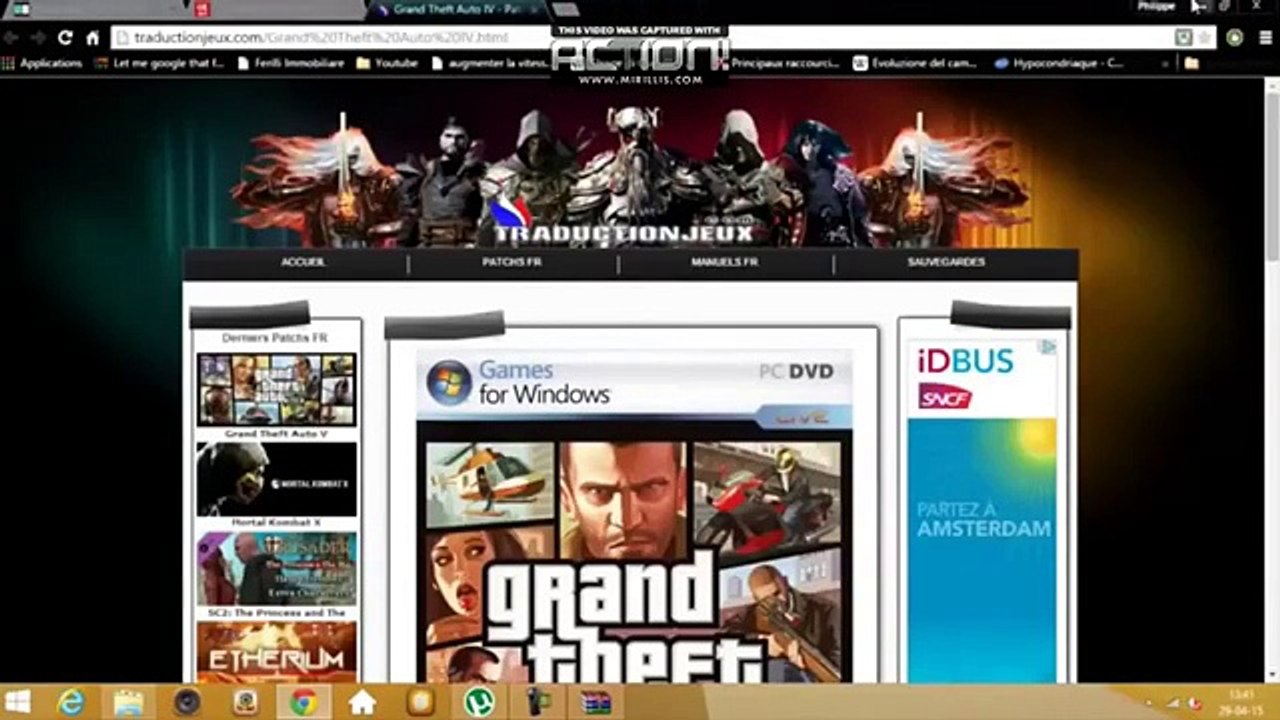Switch to the Grand Theft Auto IV tab
This screenshot has width=1280, height=720.
456,10
